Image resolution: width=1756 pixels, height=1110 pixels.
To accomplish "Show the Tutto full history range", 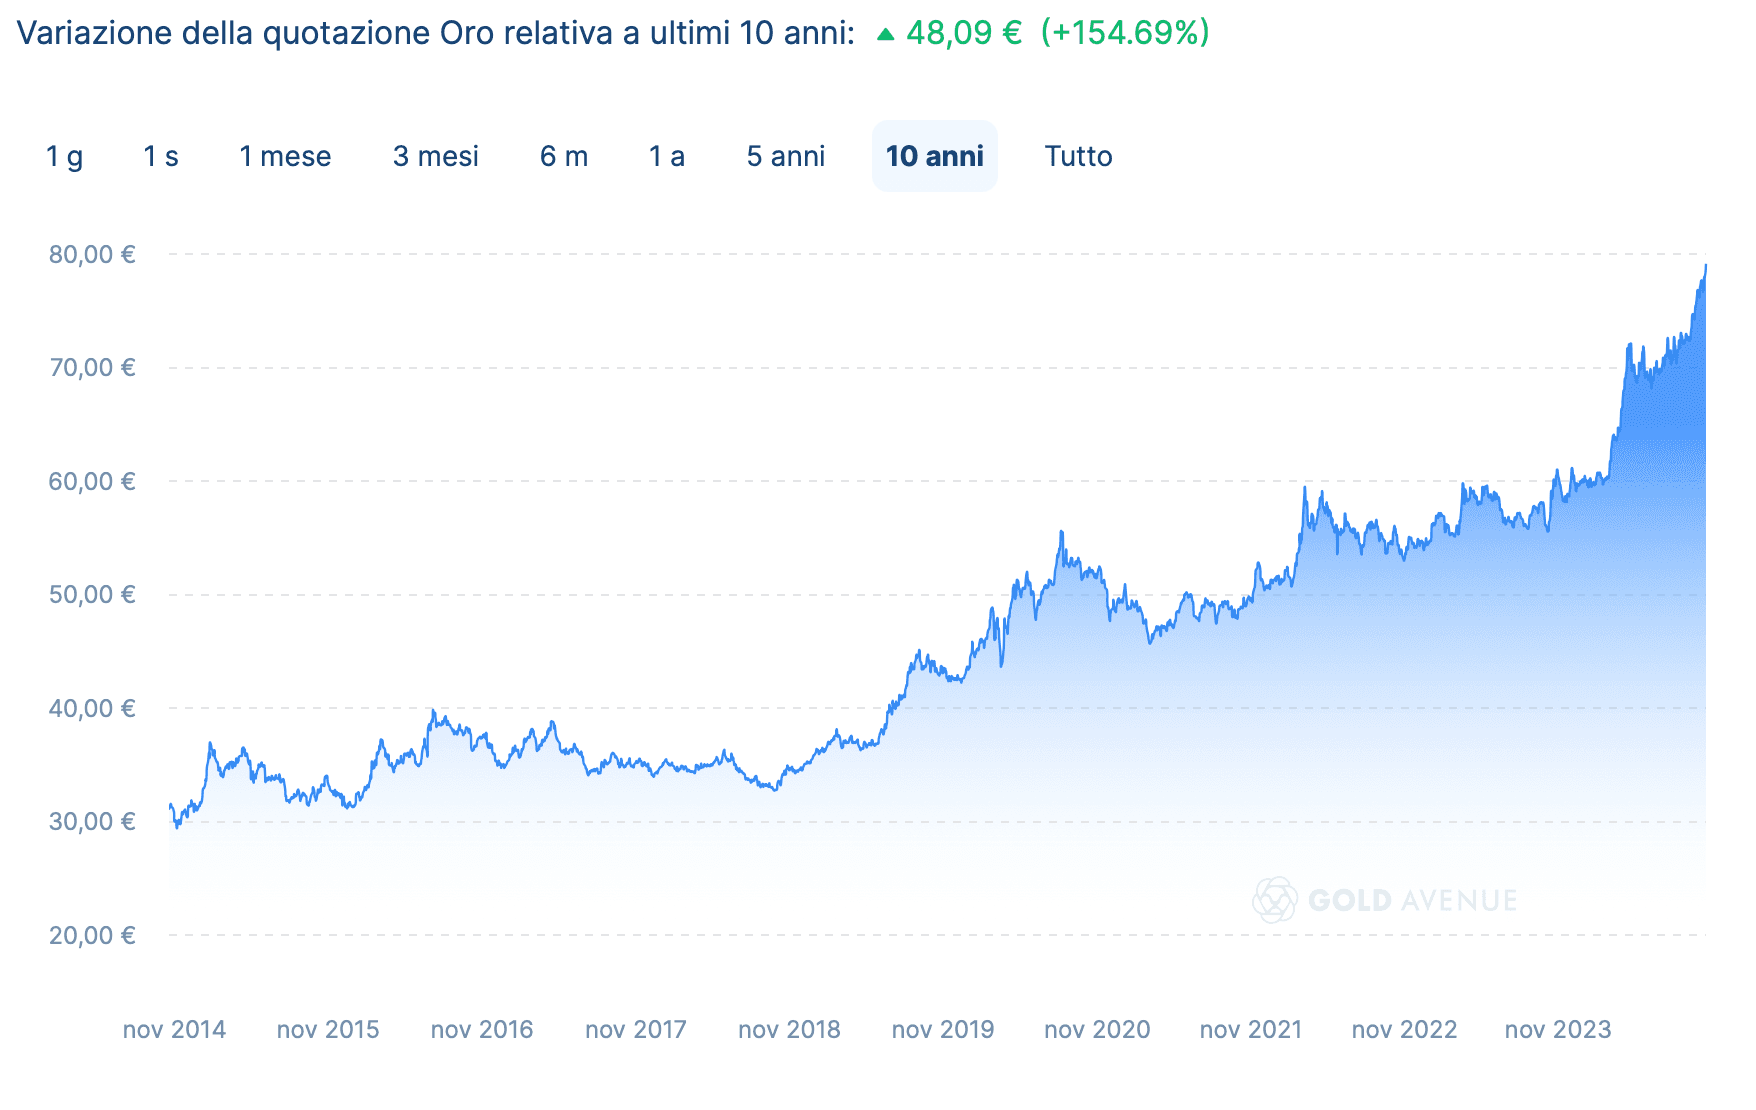I will click(1078, 156).
